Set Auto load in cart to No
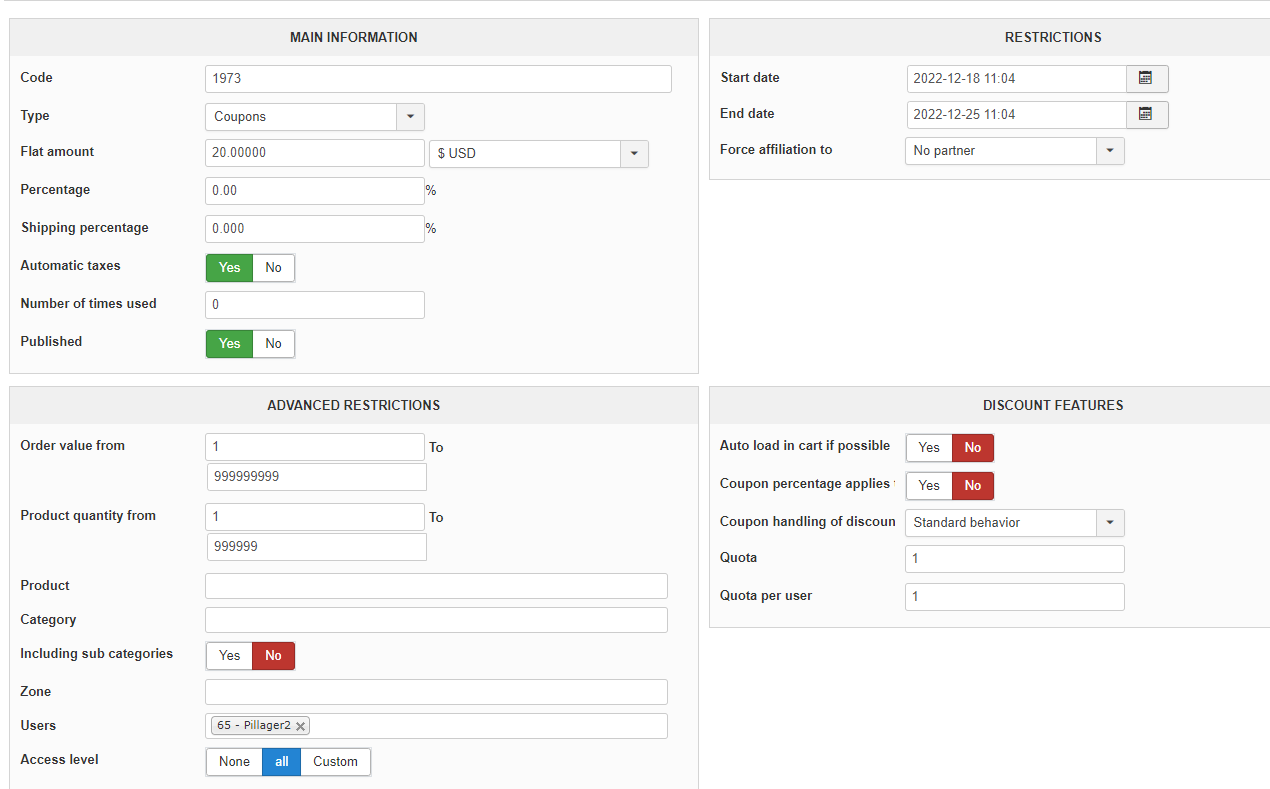Image resolution: width=1270 pixels, height=789 pixels. [973, 448]
